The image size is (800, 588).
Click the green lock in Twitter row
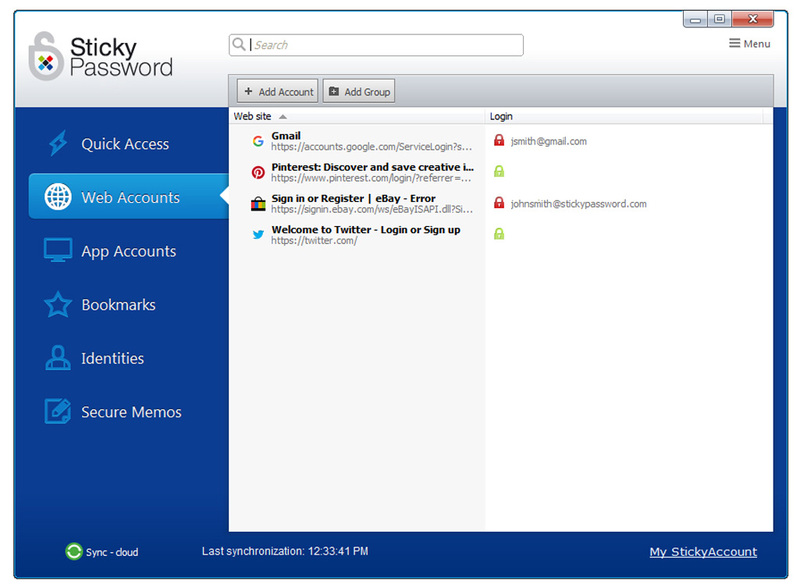(x=499, y=234)
